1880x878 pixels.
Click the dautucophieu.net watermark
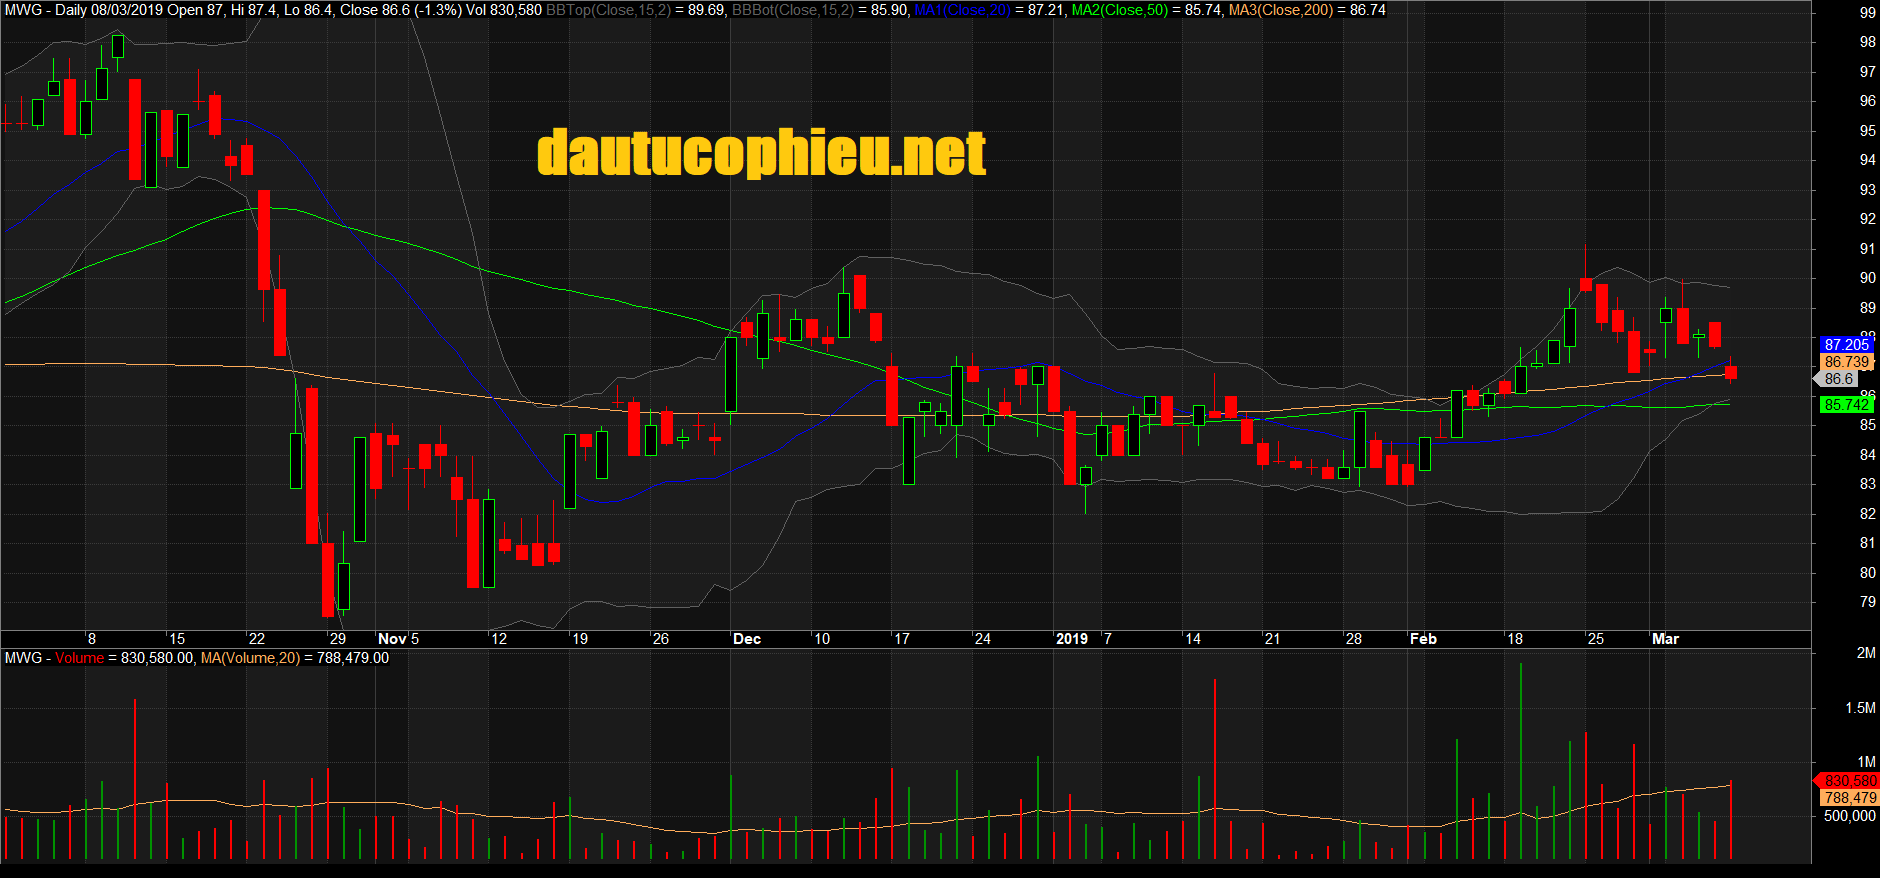(x=761, y=153)
